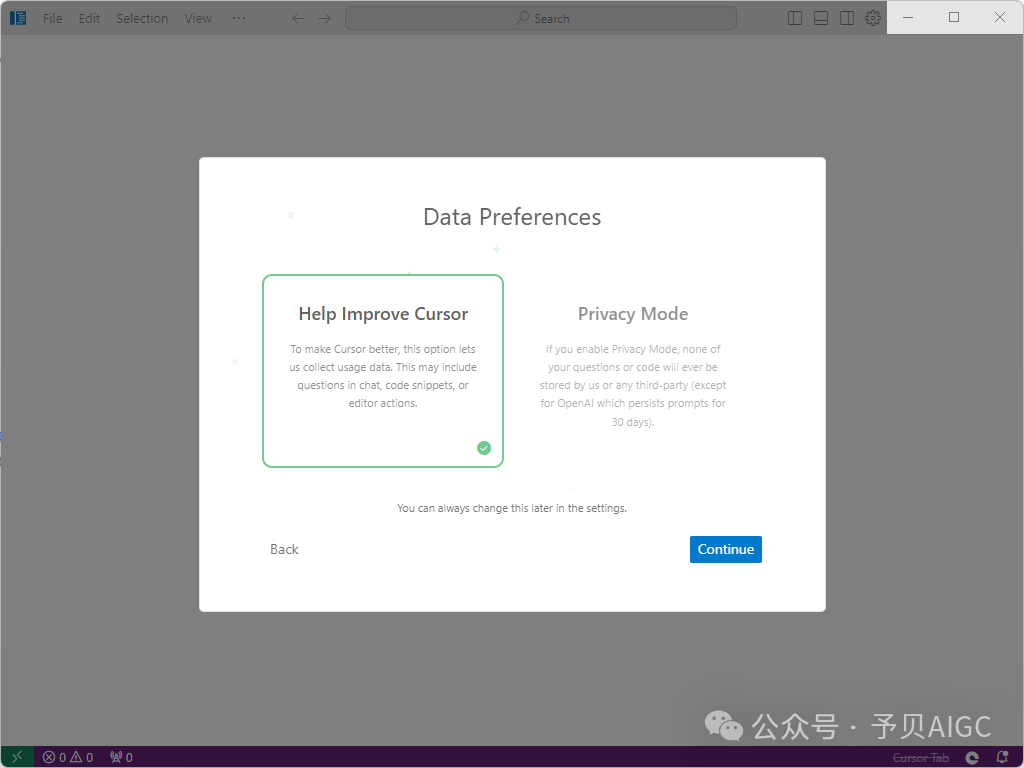
Task: Open the settings gear in title bar
Action: (873, 18)
